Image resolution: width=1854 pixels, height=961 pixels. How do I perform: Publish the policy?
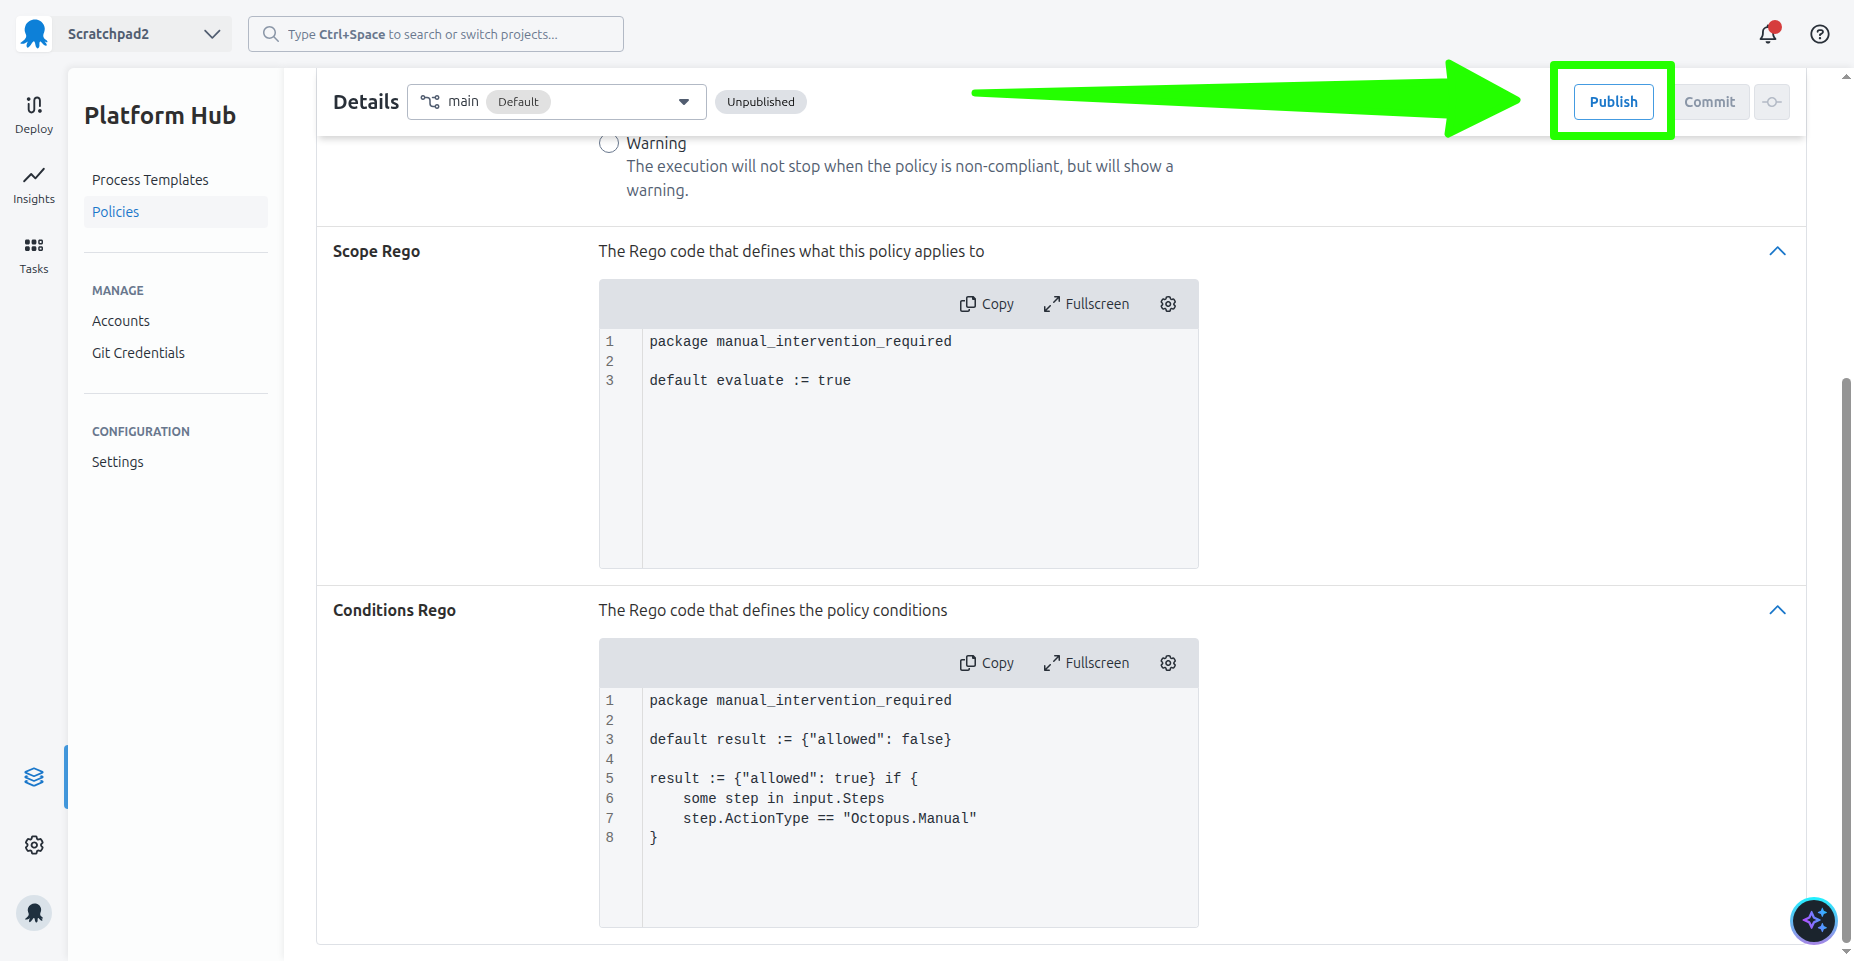tap(1612, 101)
